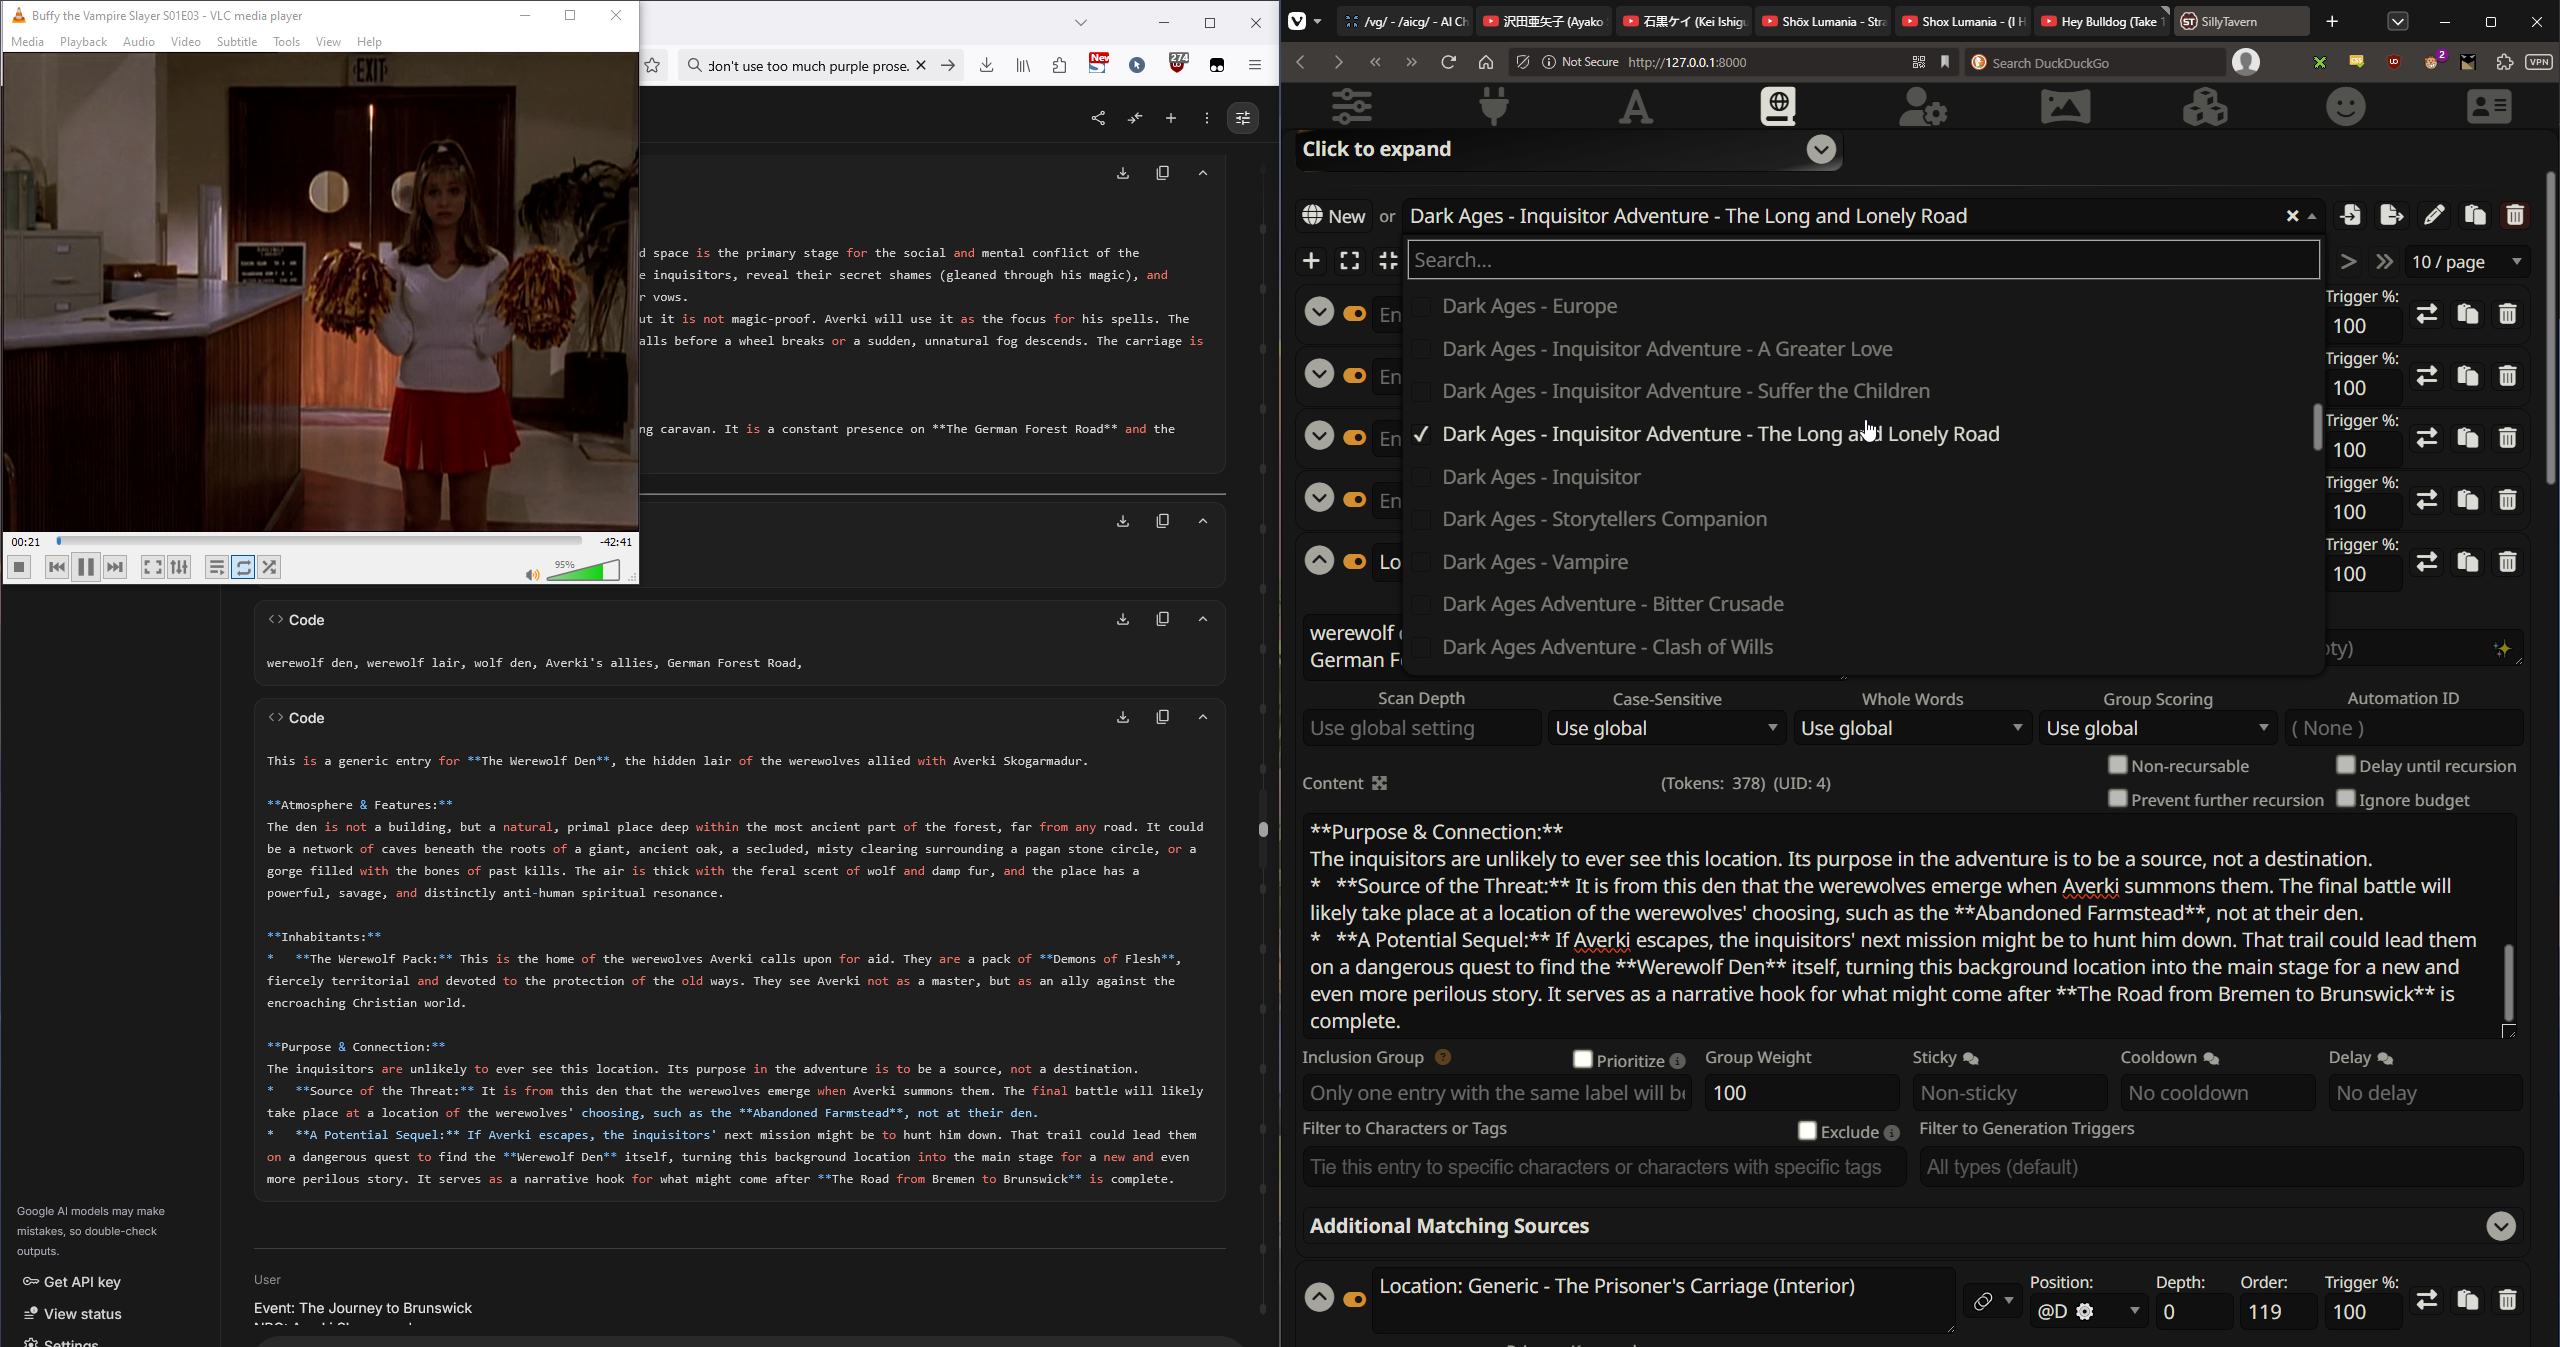Check the Non-recursable checkbox
Image resolution: width=2560 pixels, height=1347 pixels.
[x=2117, y=765]
